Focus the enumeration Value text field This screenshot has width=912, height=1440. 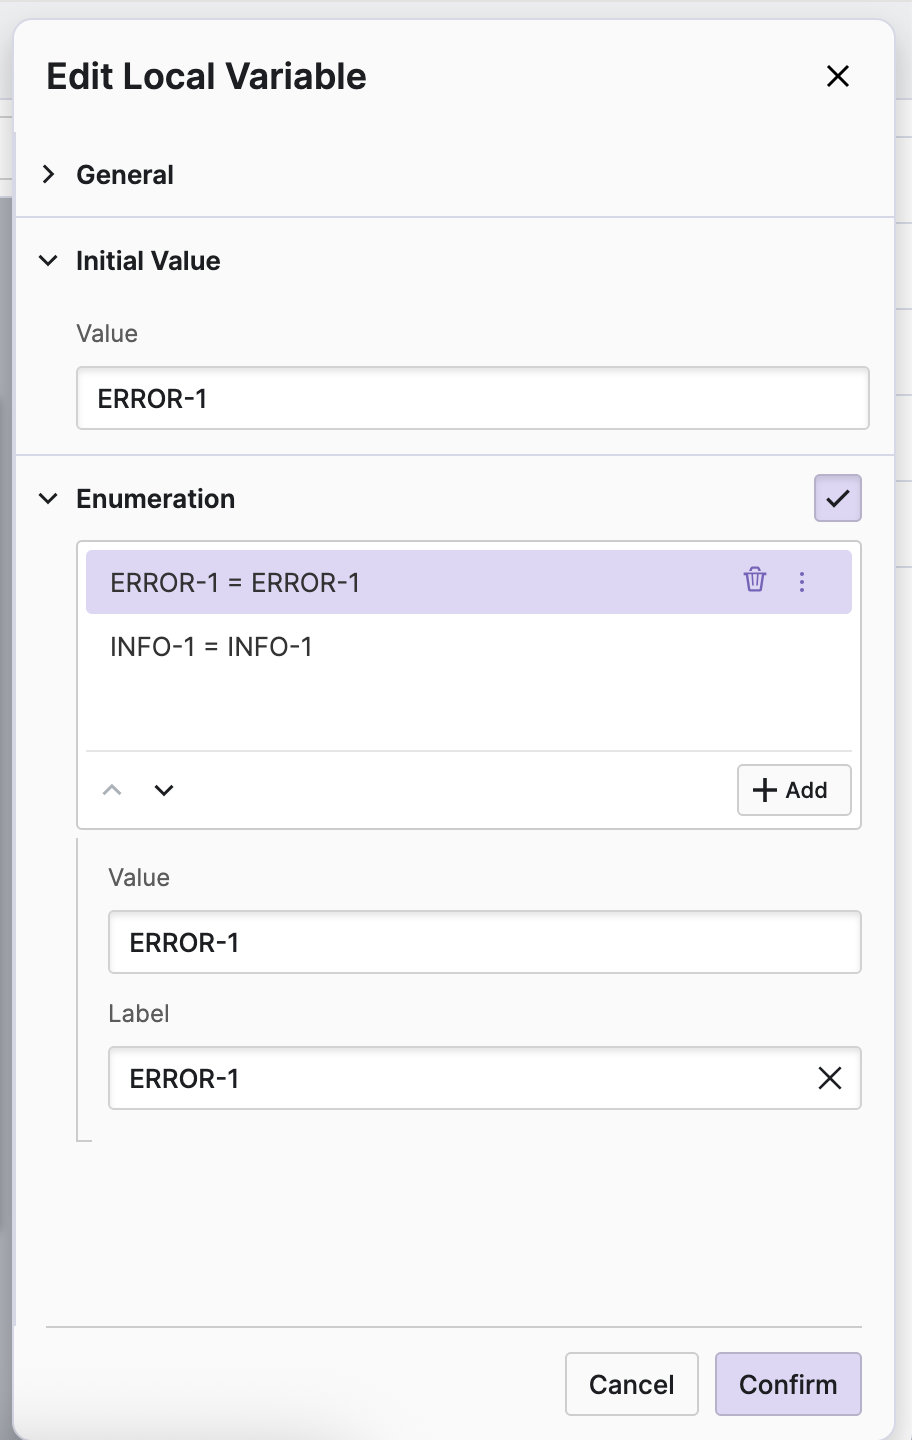click(x=484, y=942)
